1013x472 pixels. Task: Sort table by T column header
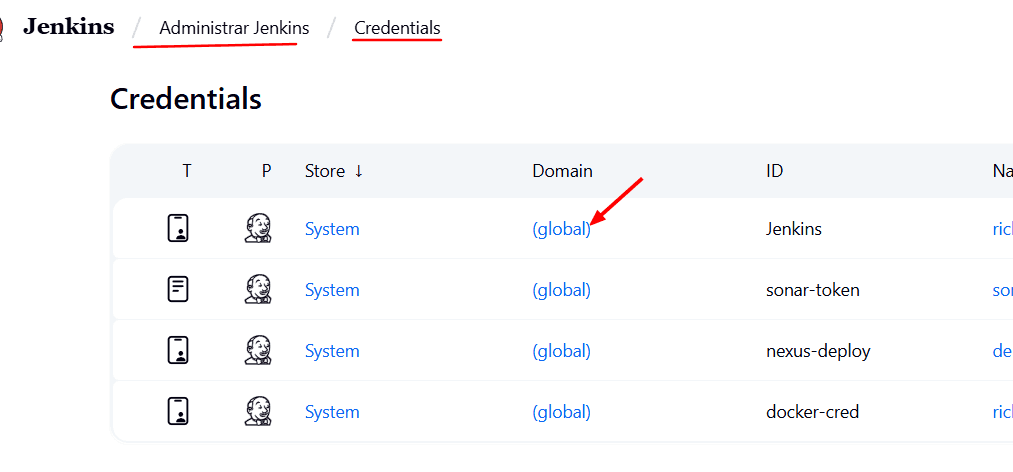point(187,171)
